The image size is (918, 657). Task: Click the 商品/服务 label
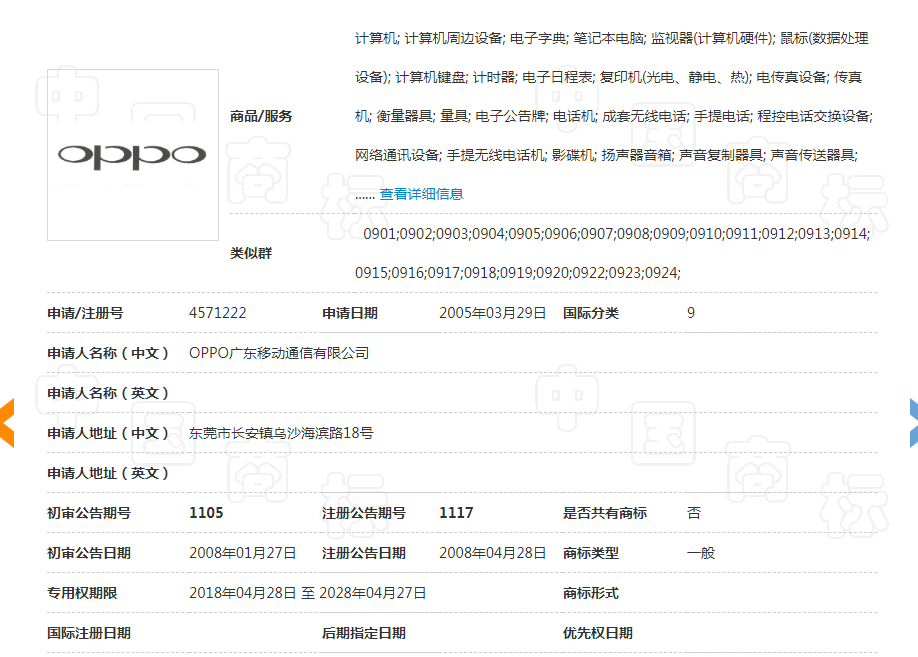(x=261, y=117)
